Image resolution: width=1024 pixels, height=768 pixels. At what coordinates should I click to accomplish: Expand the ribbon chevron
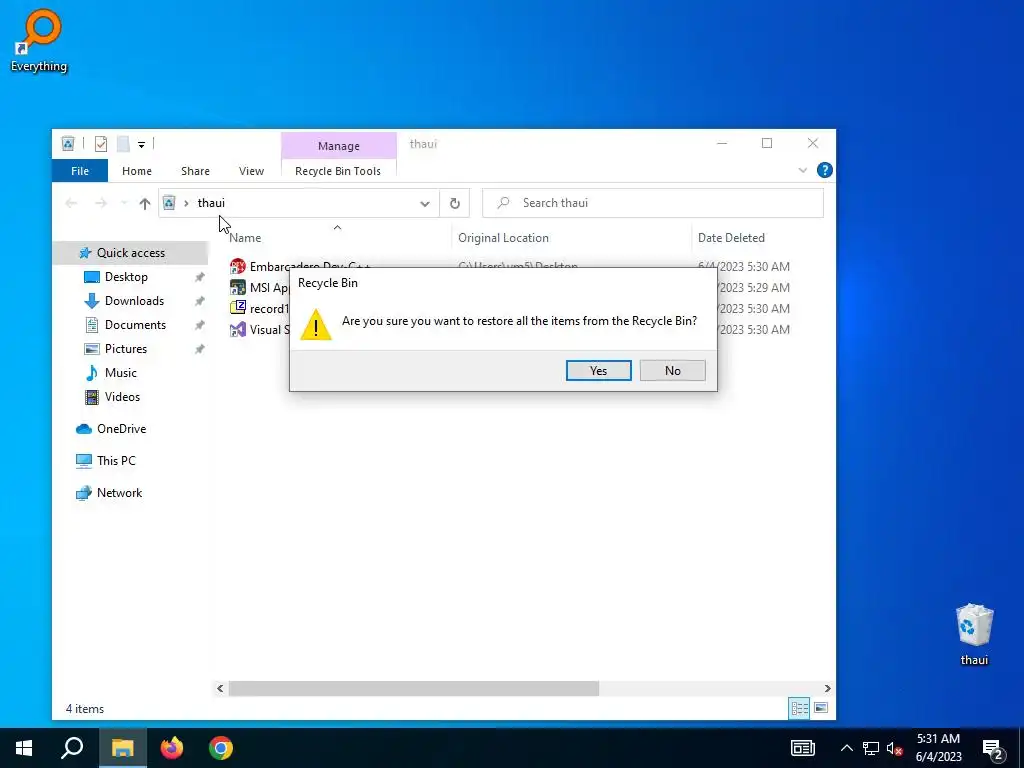coord(803,170)
